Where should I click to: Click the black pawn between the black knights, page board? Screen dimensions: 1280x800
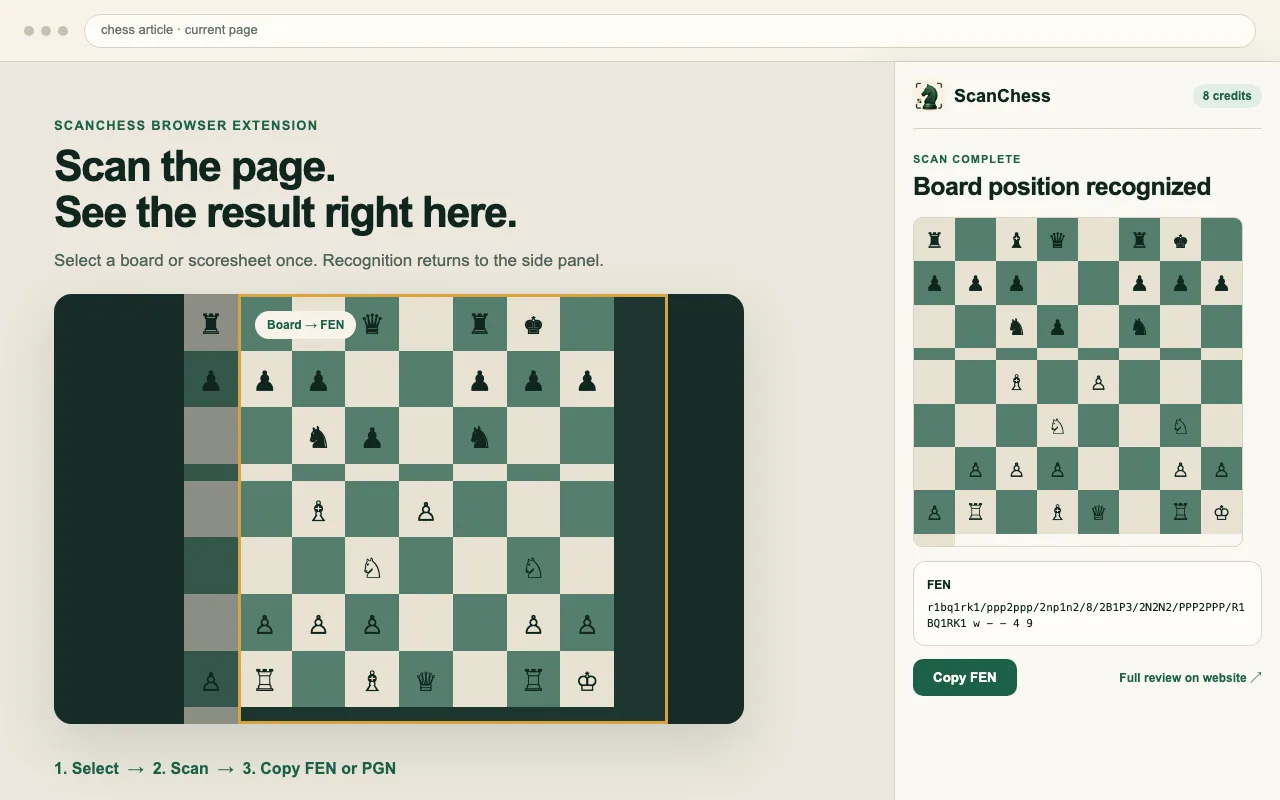372,437
